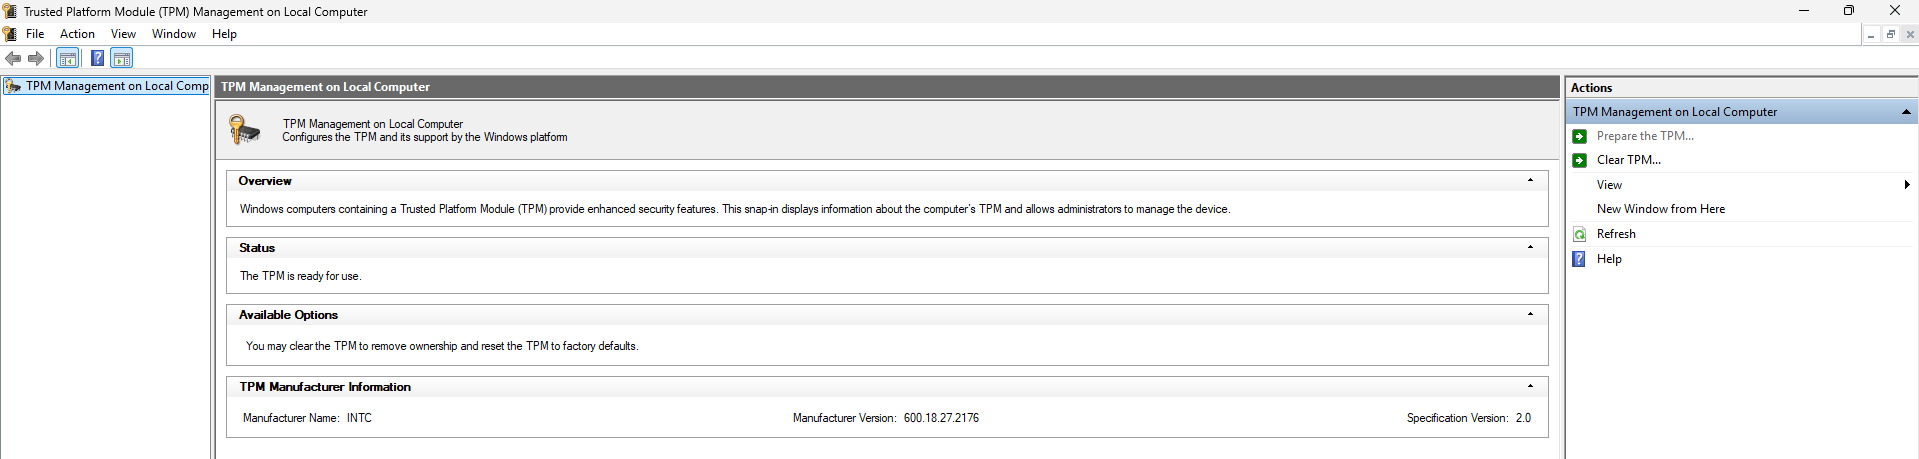Collapse the TPM Manufacturer Information section
The width and height of the screenshot is (1919, 459).
(1530, 387)
